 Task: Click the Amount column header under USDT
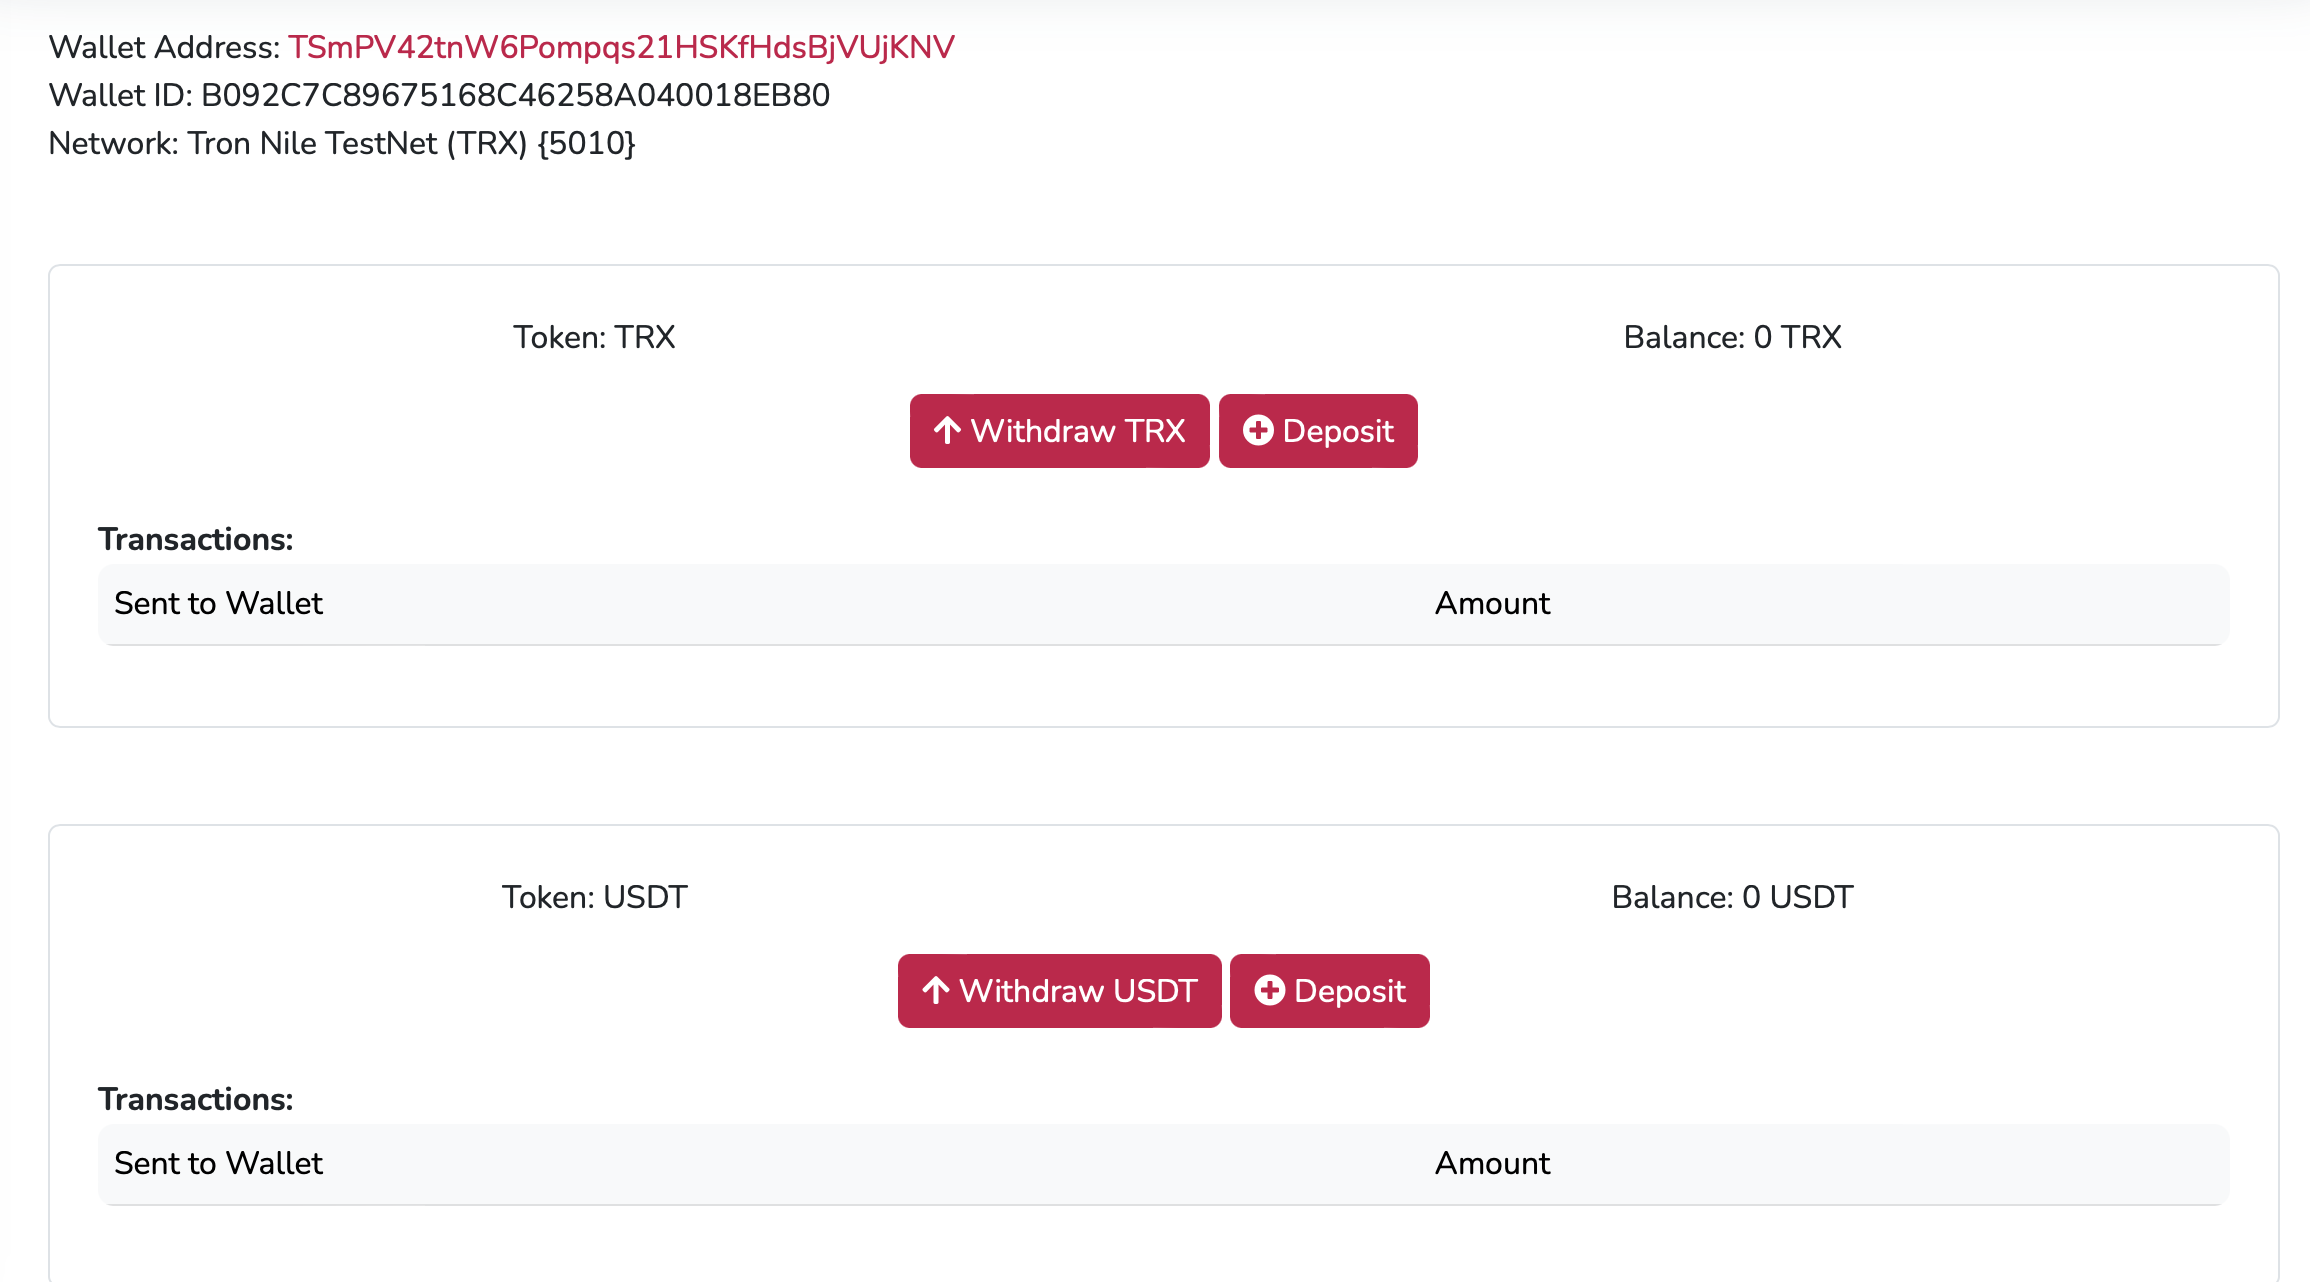click(1492, 1163)
